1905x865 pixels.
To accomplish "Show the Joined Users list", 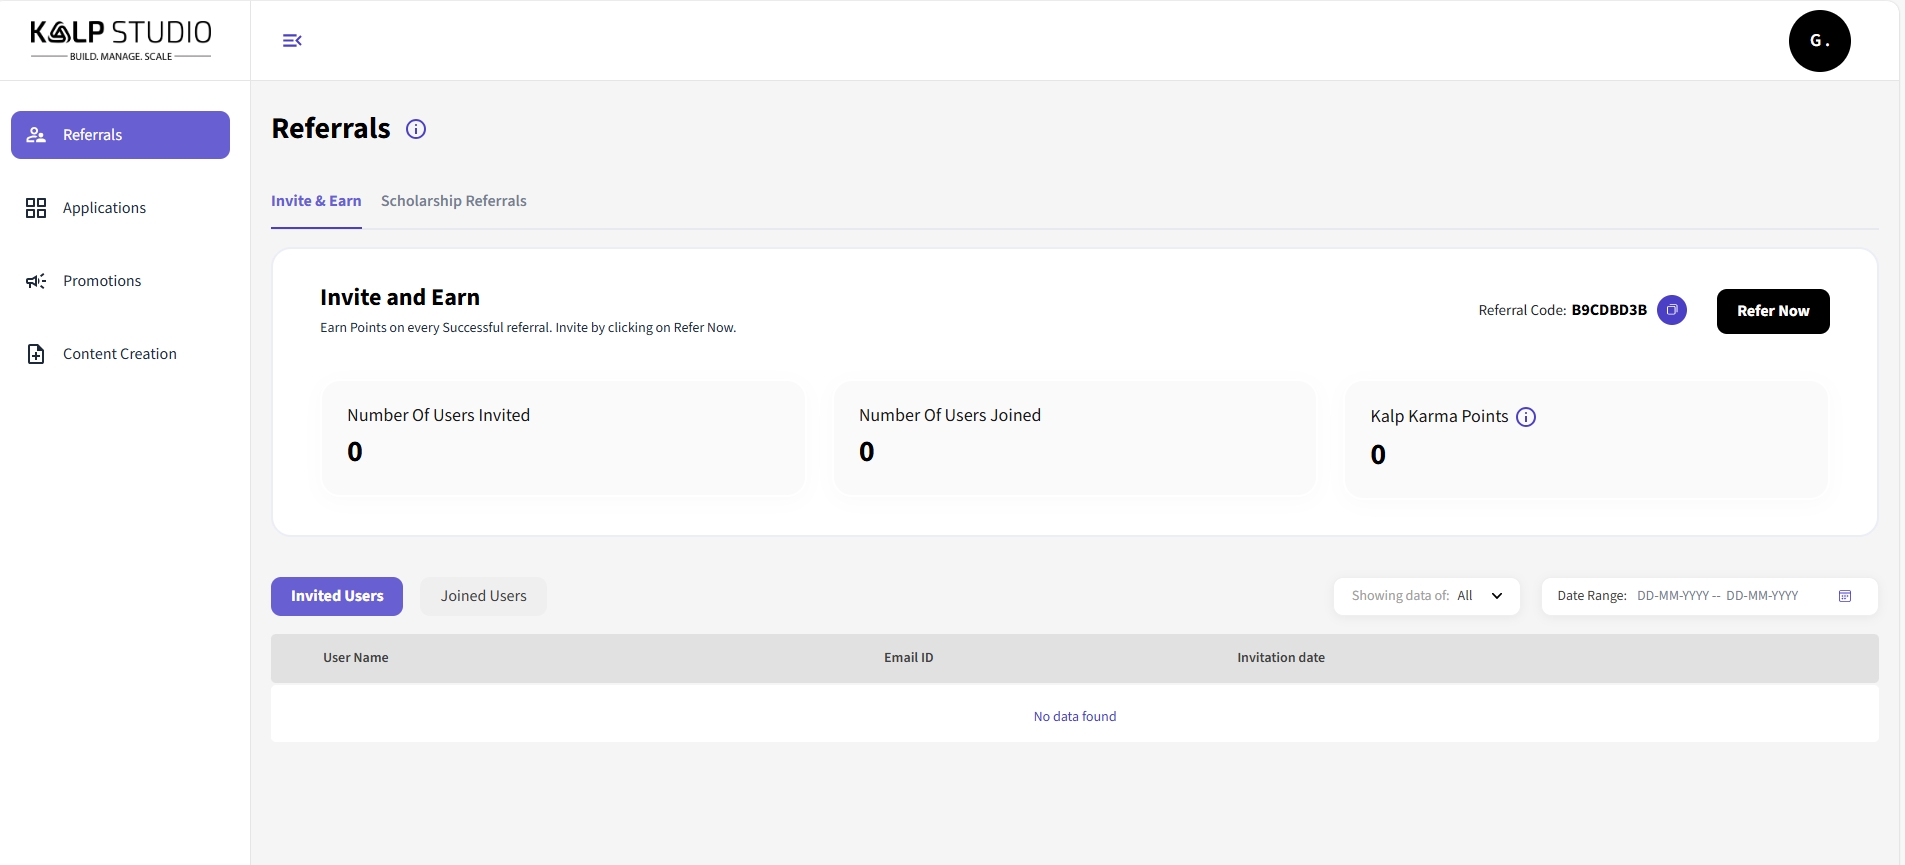I will coord(483,596).
